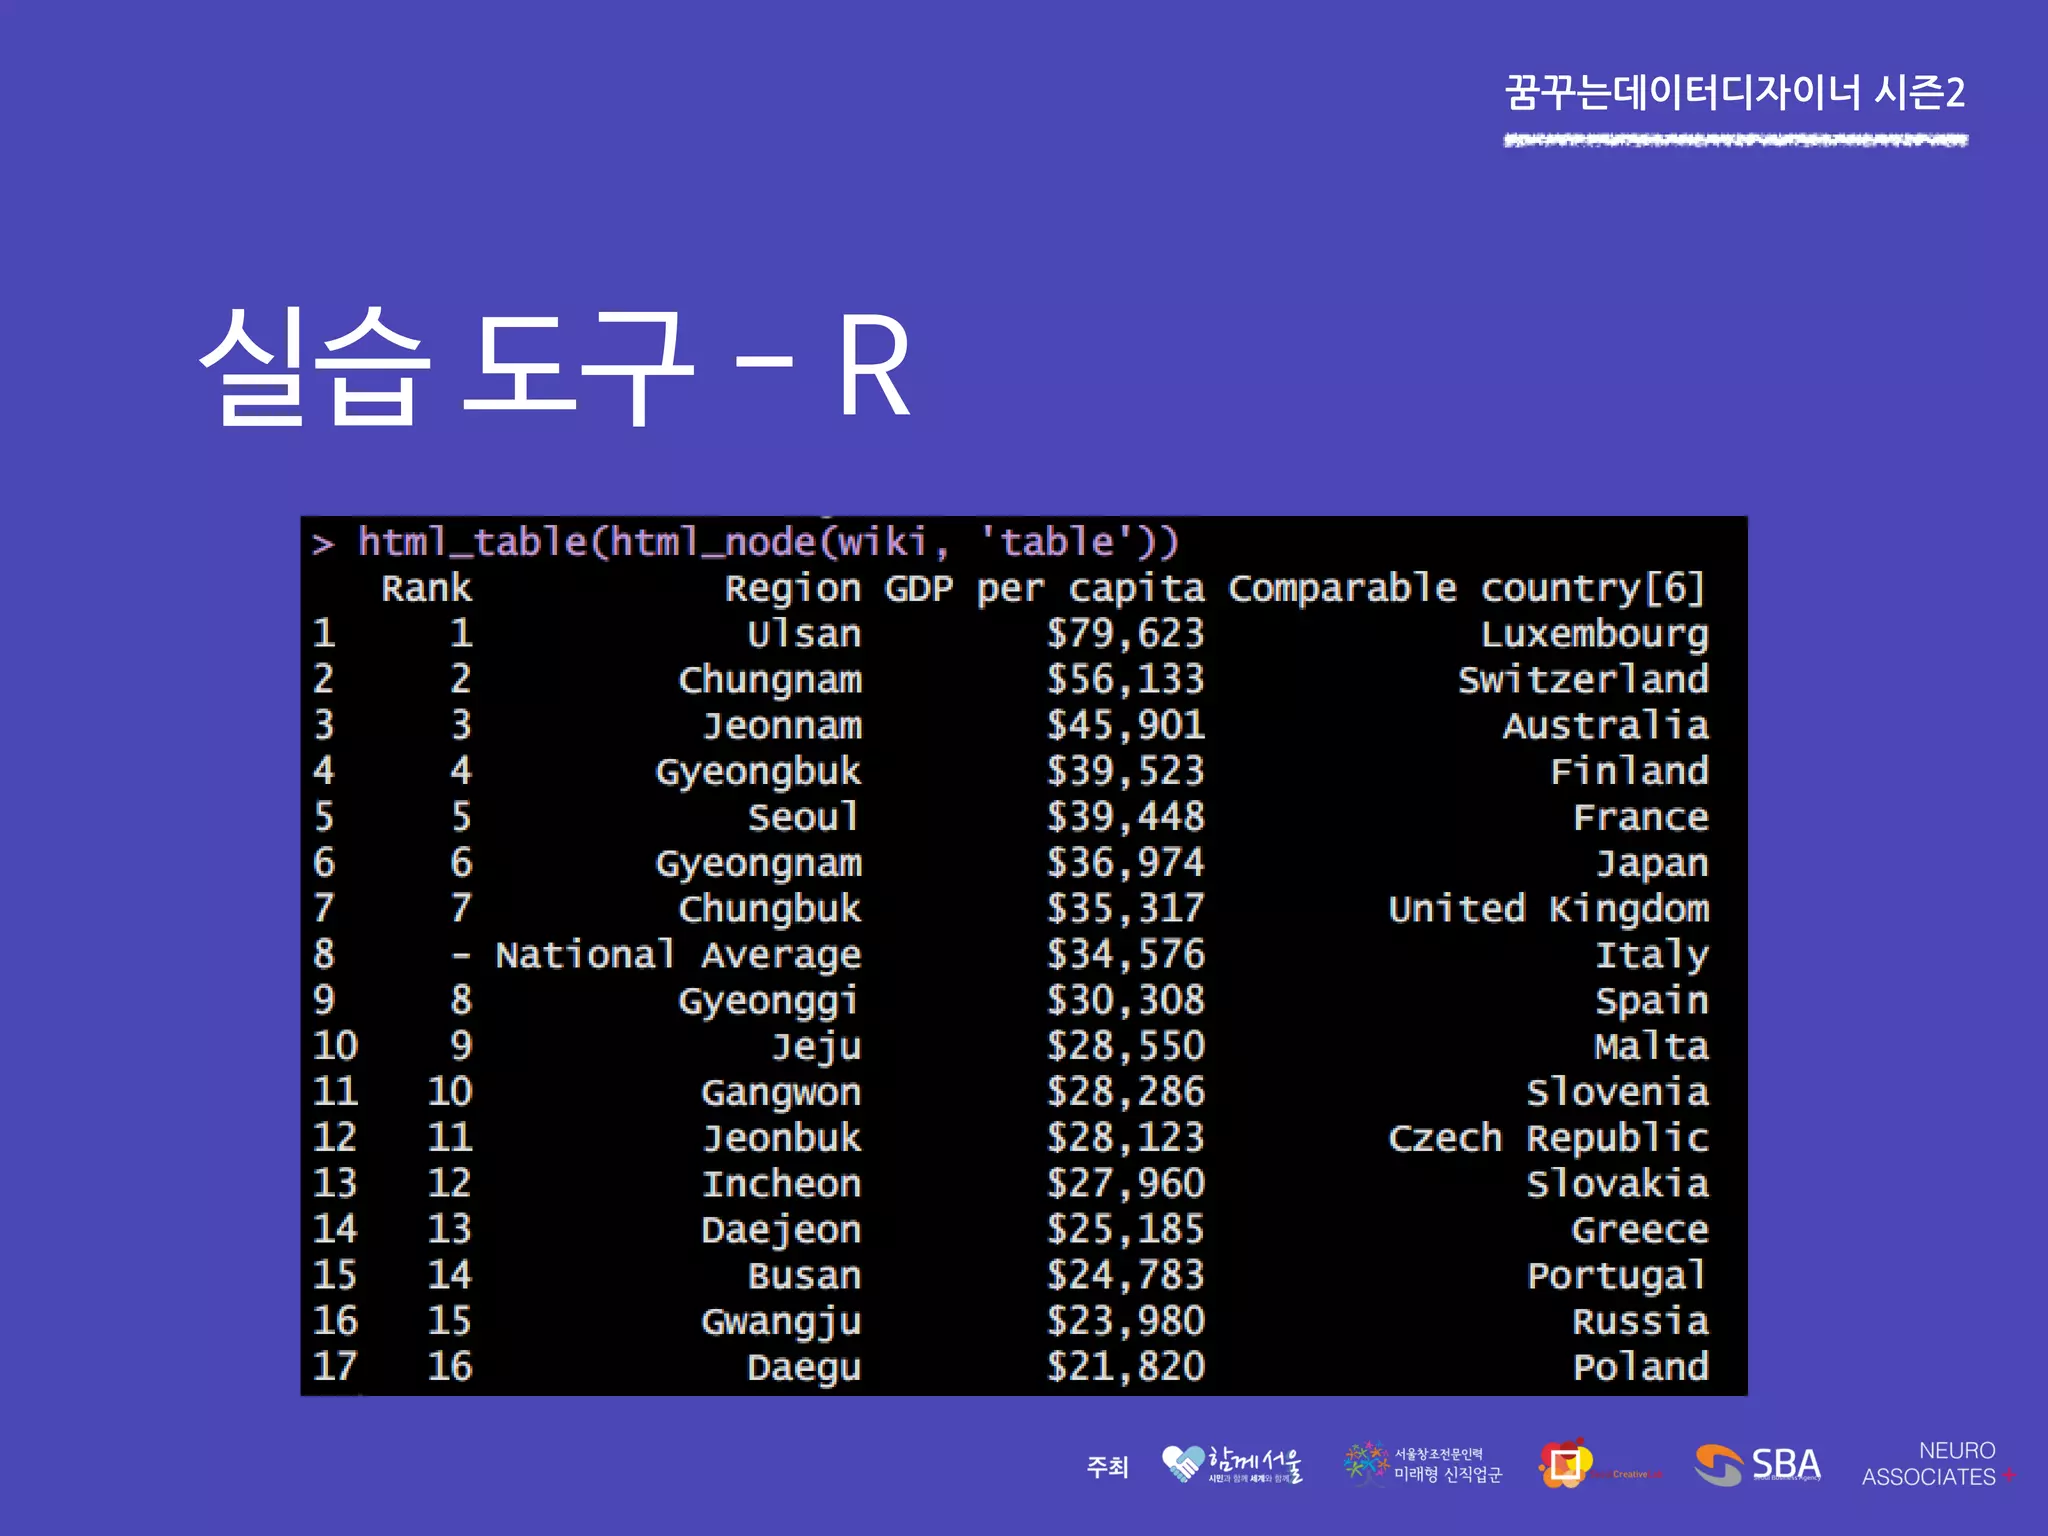Click the $45,901 value
The image size is (2048, 1536).
click(x=1125, y=726)
